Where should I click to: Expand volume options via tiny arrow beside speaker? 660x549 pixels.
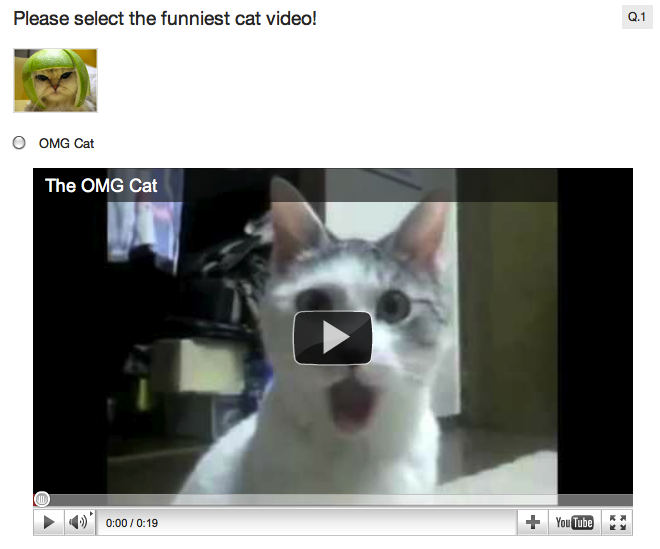click(92, 514)
